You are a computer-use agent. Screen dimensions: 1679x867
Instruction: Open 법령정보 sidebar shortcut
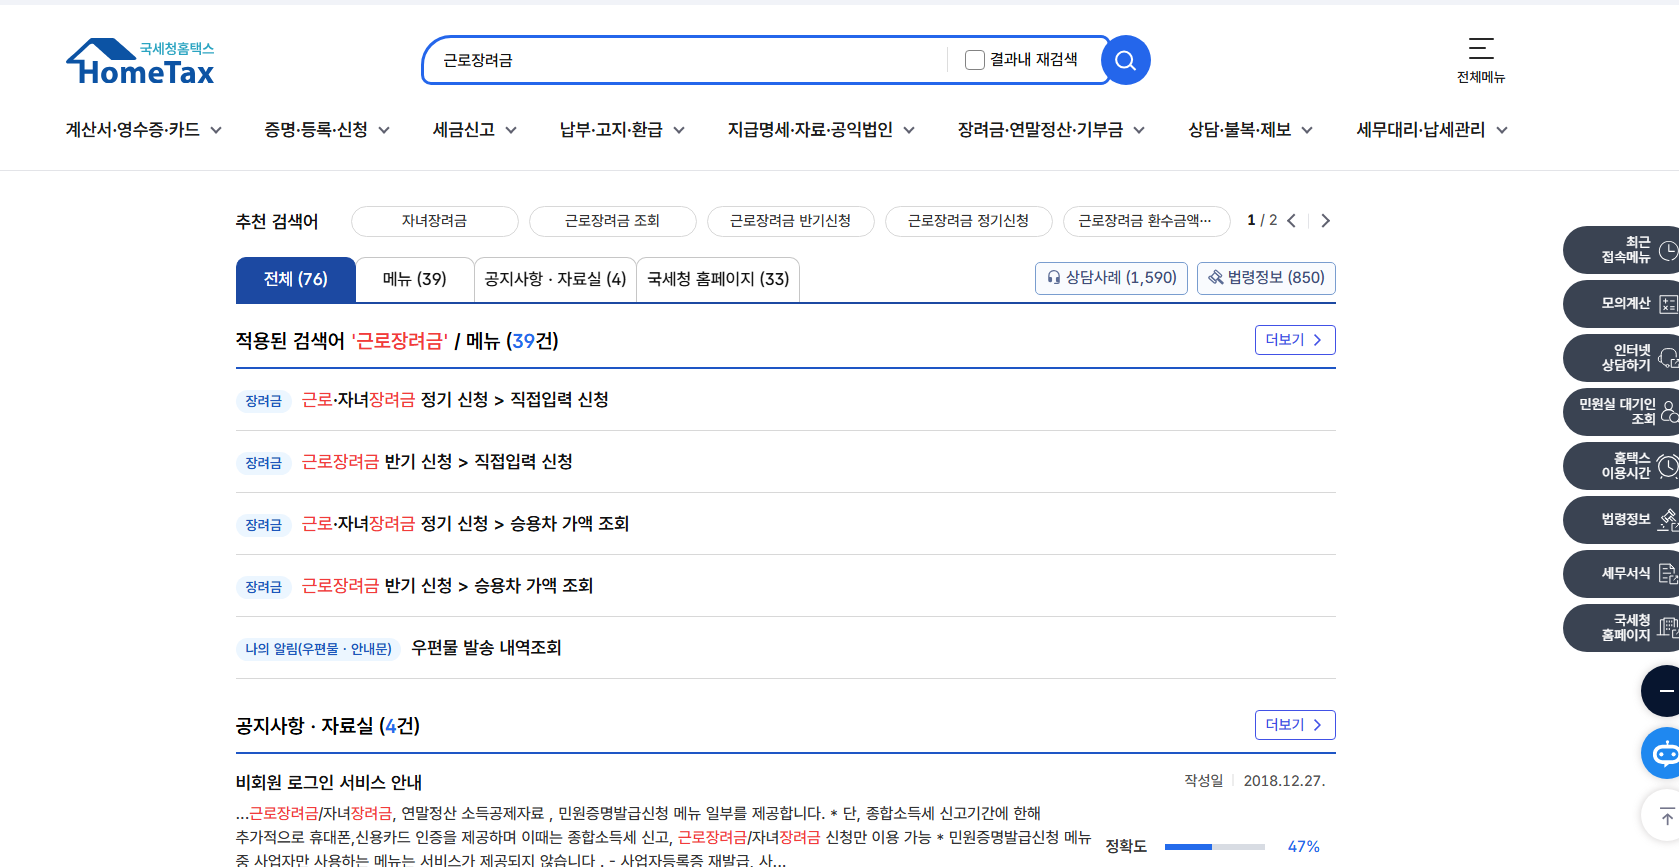[x=1621, y=520]
